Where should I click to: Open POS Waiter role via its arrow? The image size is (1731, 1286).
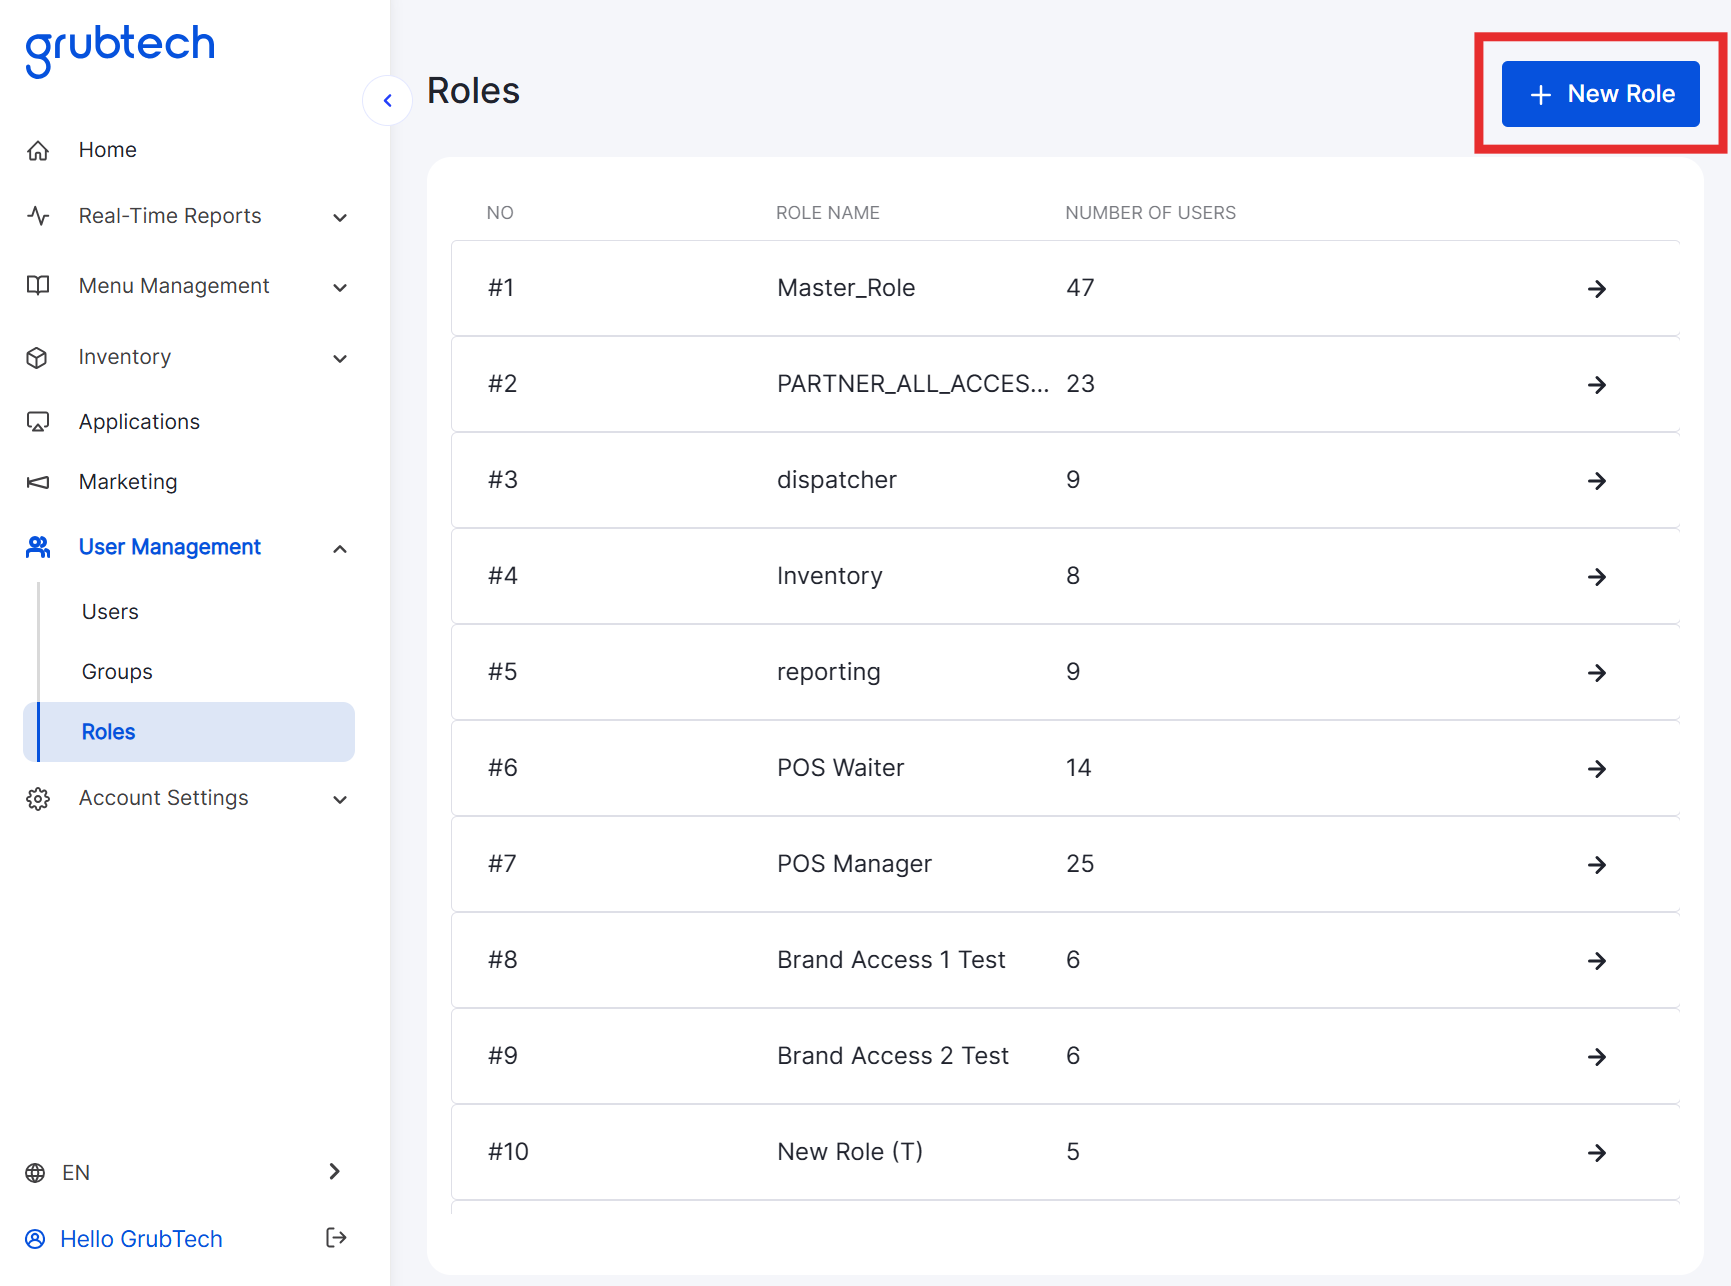(x=1597, y=769)
